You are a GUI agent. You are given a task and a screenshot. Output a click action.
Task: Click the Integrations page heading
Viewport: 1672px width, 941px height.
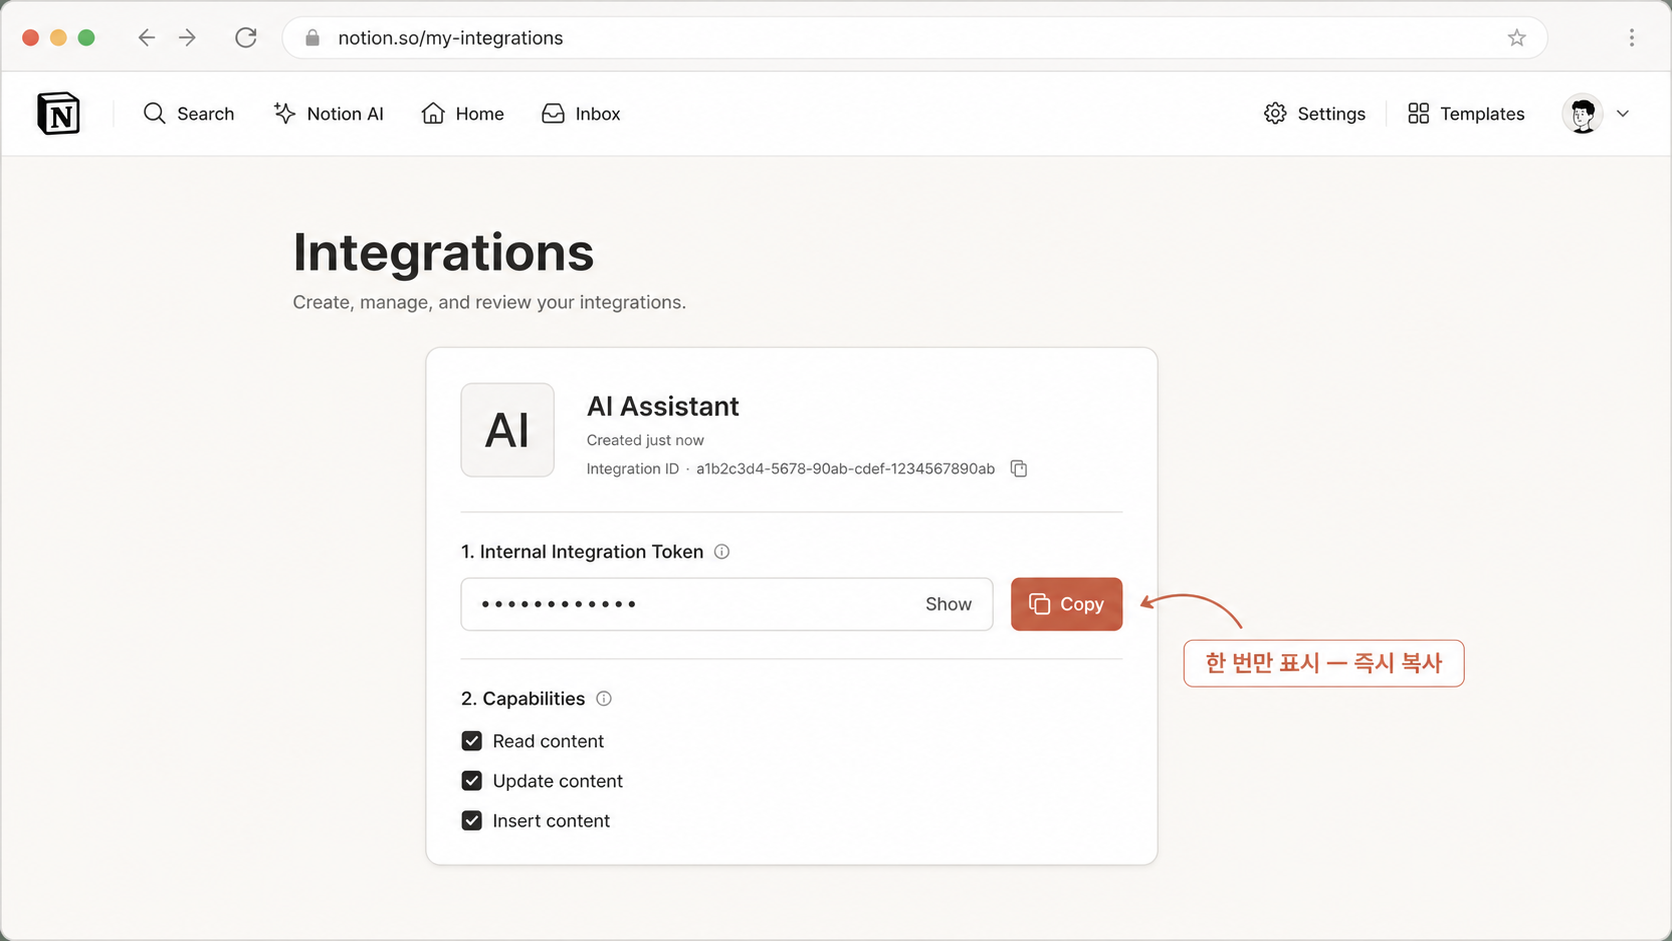(444, 252)
